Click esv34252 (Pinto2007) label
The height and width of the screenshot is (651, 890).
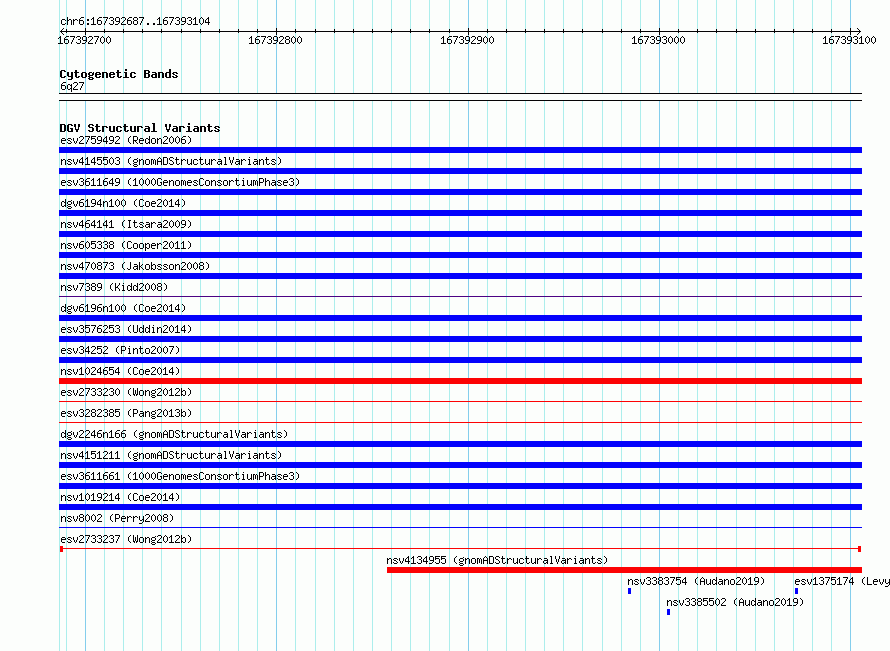(x=120, y=350)
